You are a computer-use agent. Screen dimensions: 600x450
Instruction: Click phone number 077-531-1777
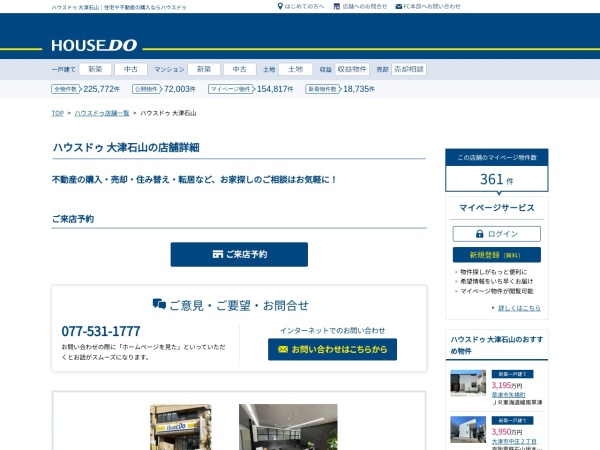point(101,331)
